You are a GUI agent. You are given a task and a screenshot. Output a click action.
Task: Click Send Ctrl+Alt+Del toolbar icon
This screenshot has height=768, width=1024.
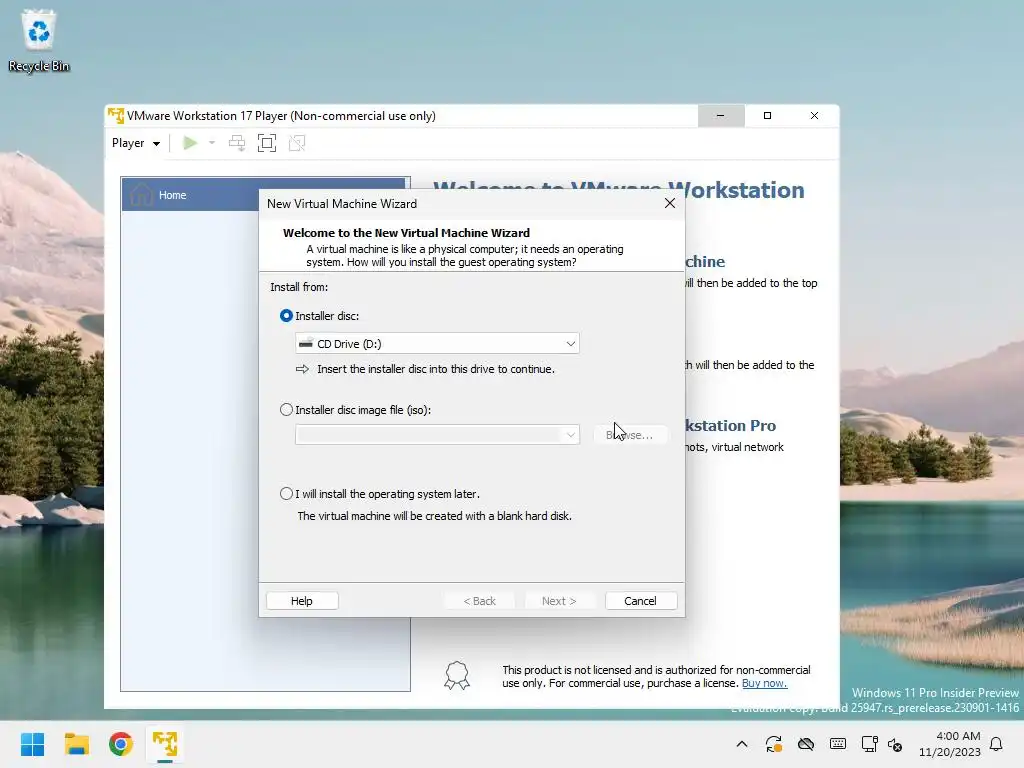tap(237, 143)
